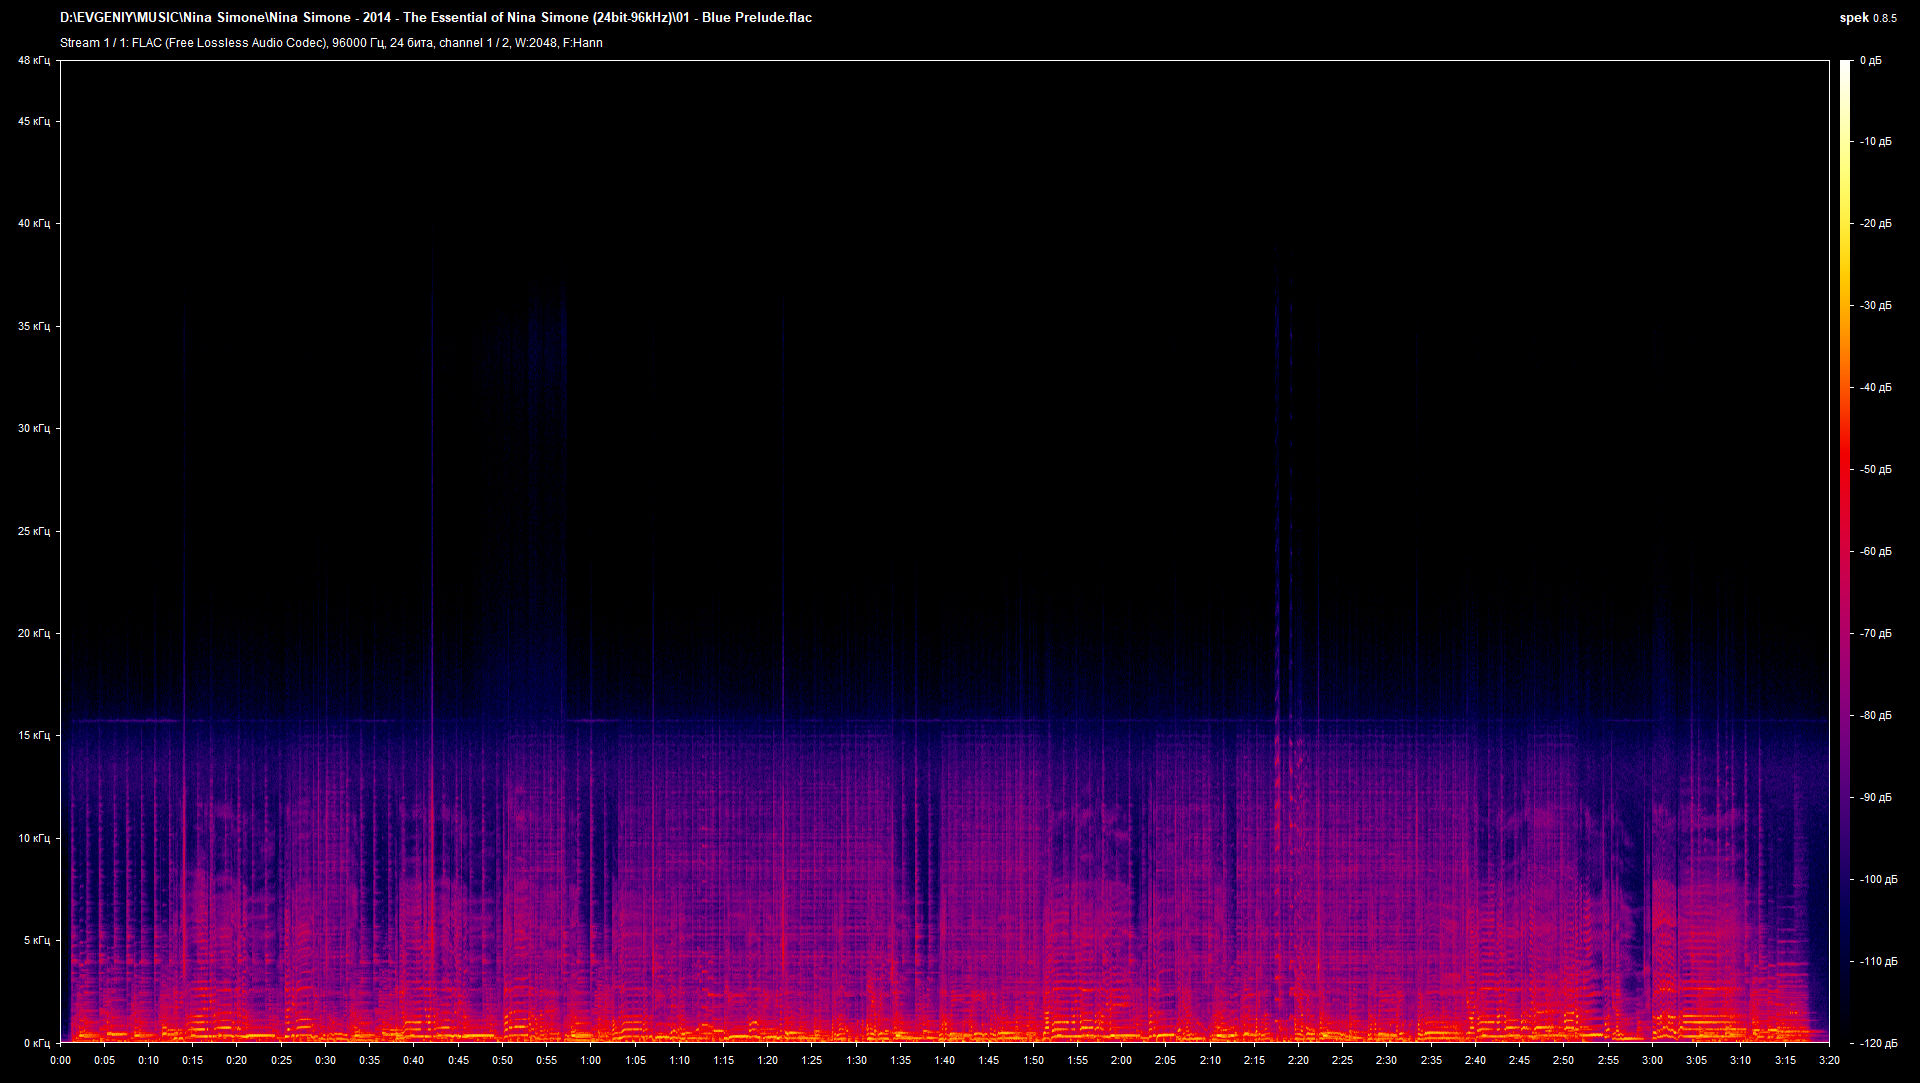Click the -50 дБ level label
The height and width of the screenshot is (1083, 1920).
(x=1876, y=470)
